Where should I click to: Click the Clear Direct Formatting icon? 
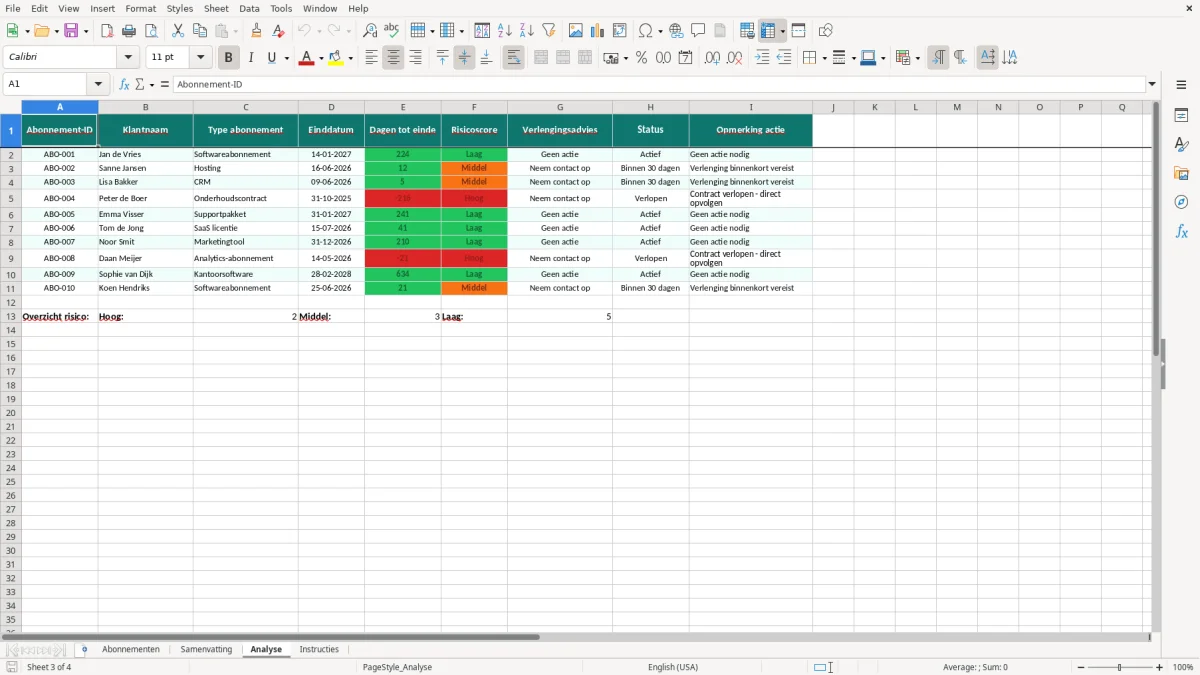pyautogui.click(x=279, y=31)
